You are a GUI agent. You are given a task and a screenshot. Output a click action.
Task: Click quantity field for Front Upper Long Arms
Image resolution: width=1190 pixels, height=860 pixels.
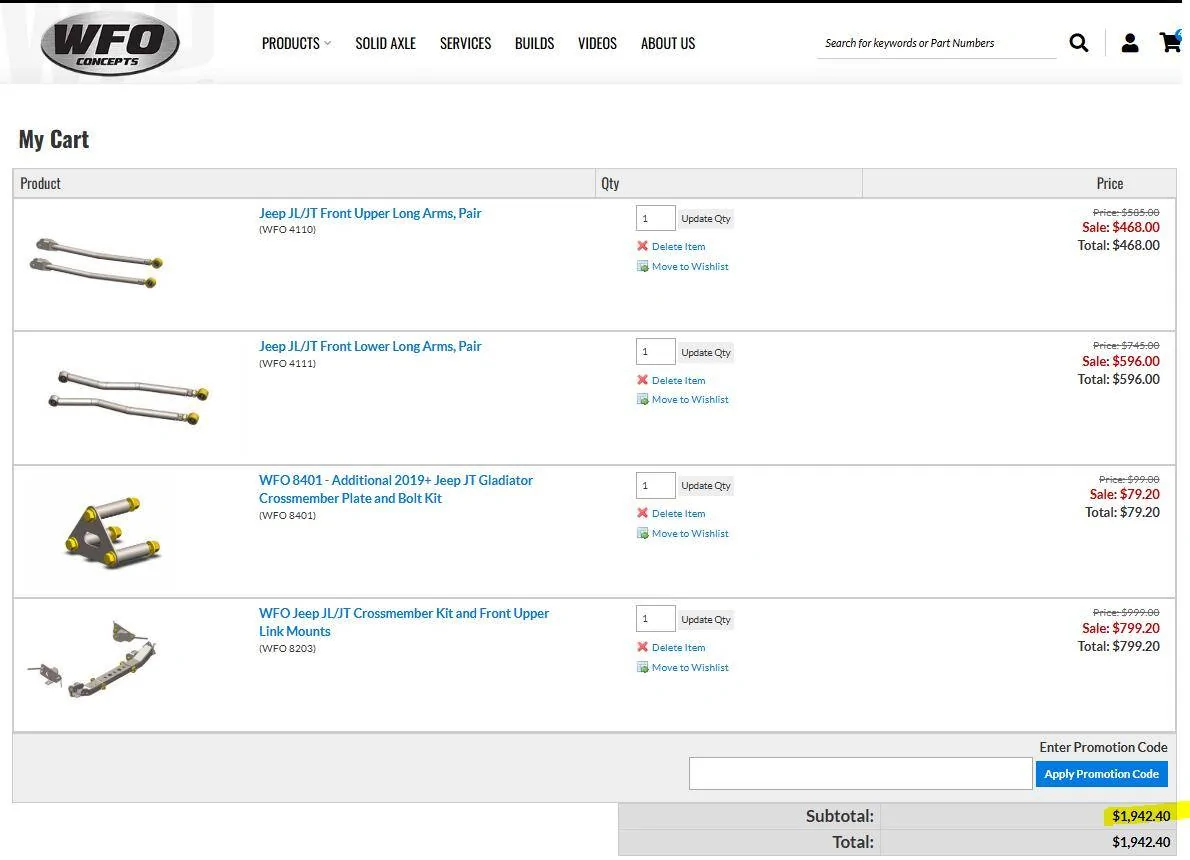click(656, 218)
